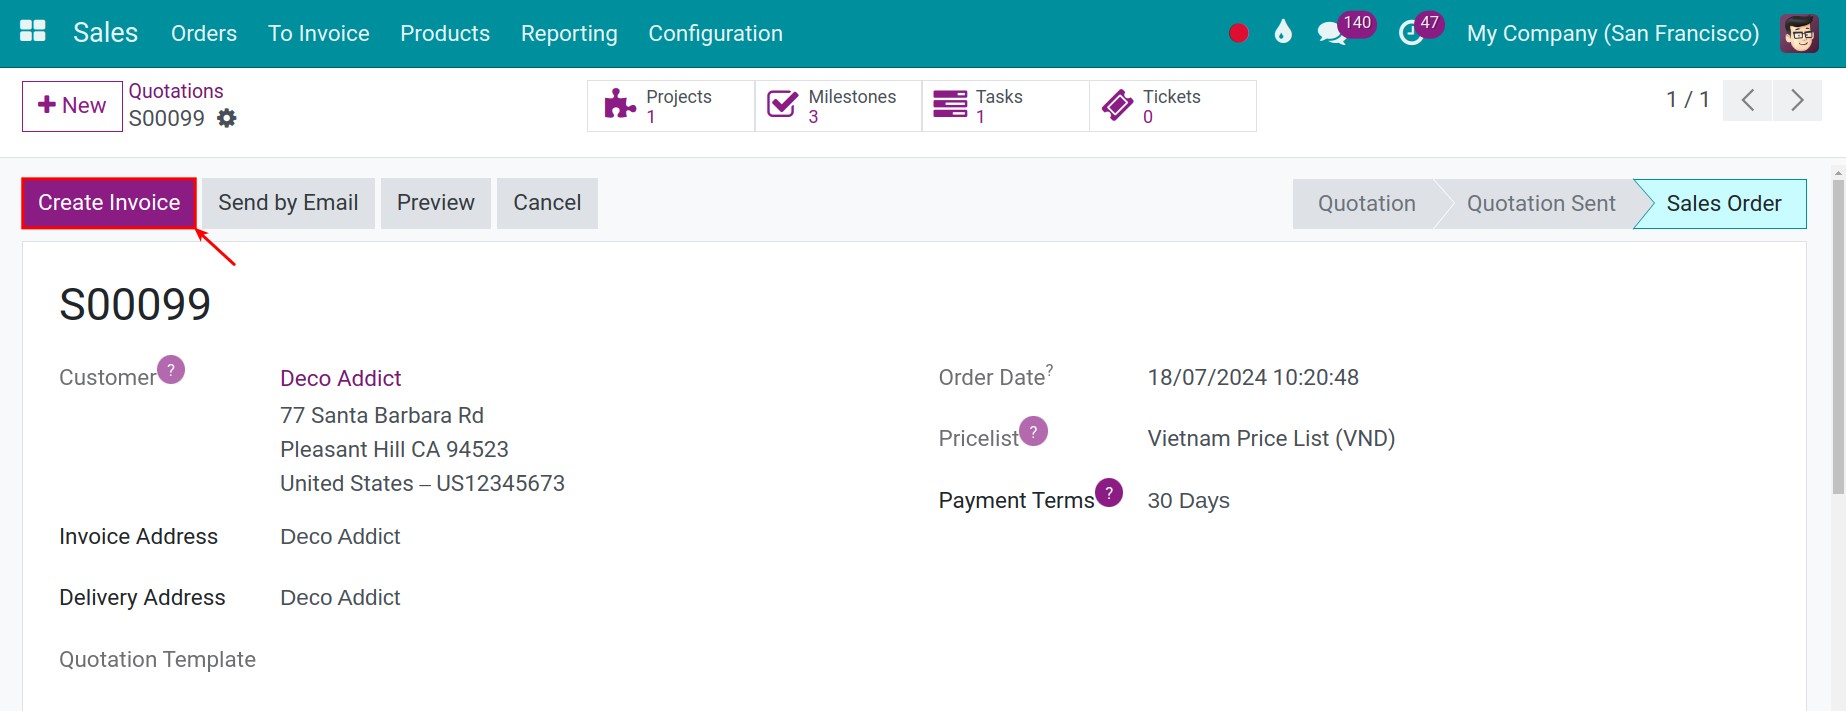Show the Customer field help tooltip icon

tap(171, 370)
